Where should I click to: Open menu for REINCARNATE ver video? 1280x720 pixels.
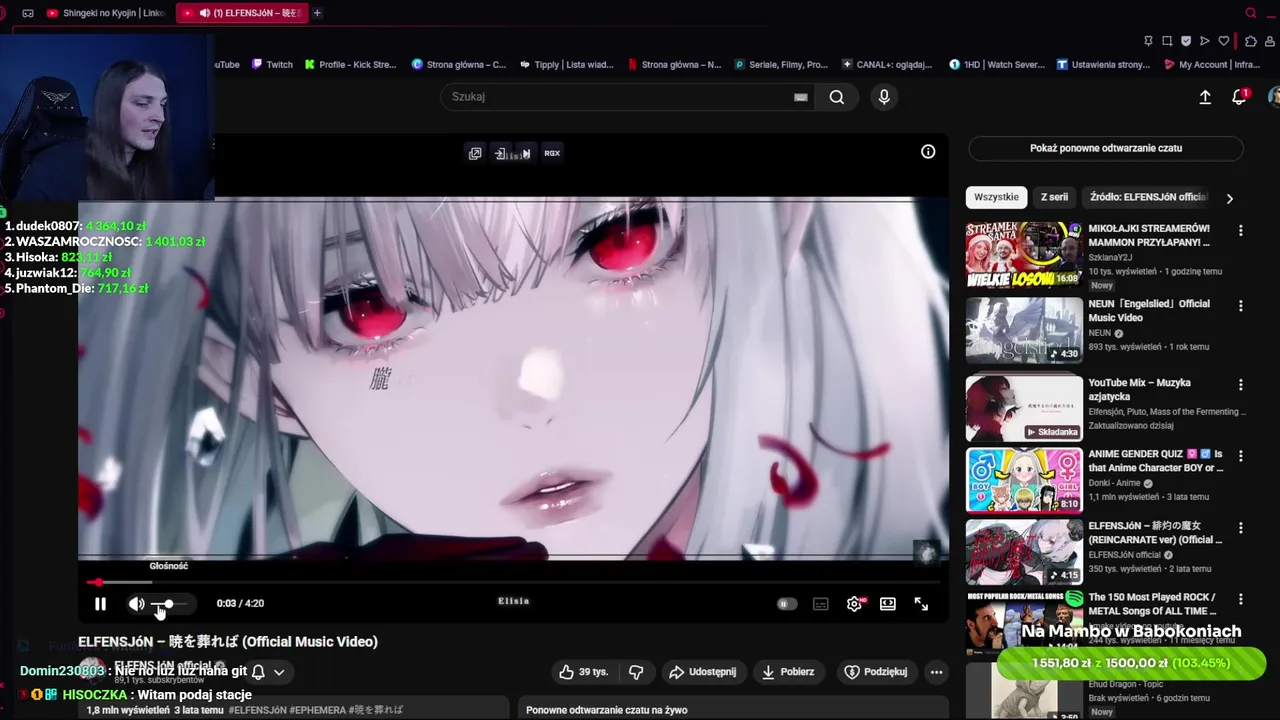[x=1241, y=528]
